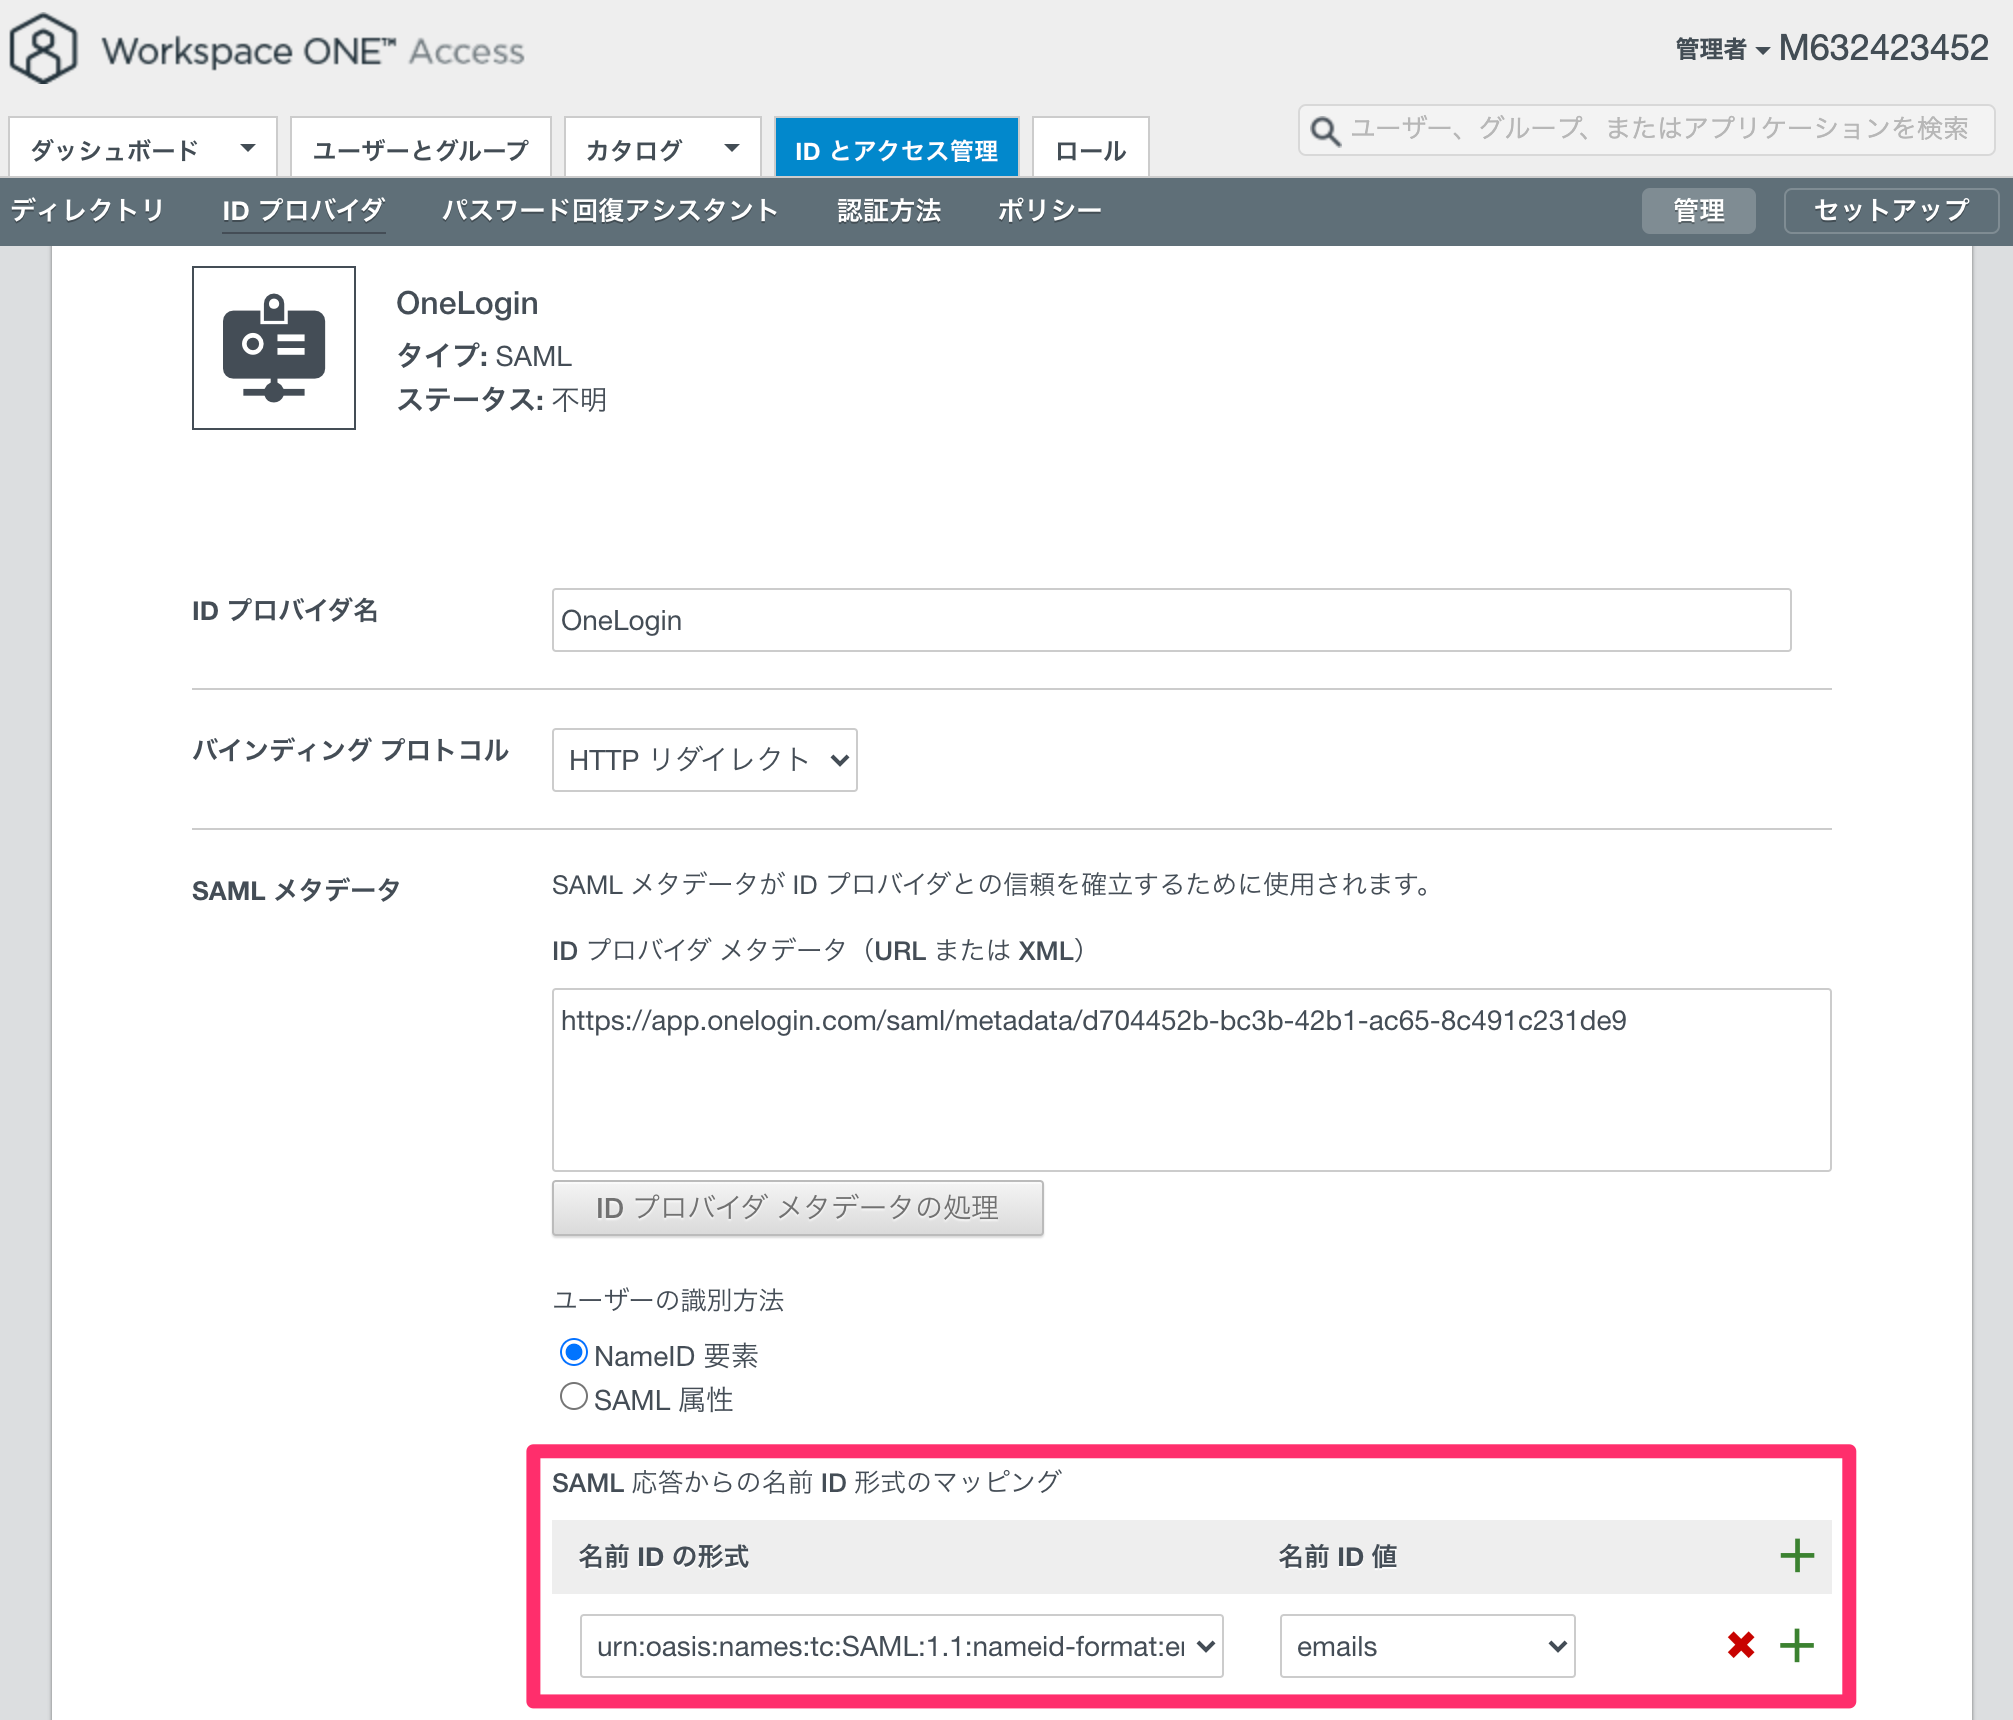Click the ID プロバイダ名 text field

[1172, 620]
